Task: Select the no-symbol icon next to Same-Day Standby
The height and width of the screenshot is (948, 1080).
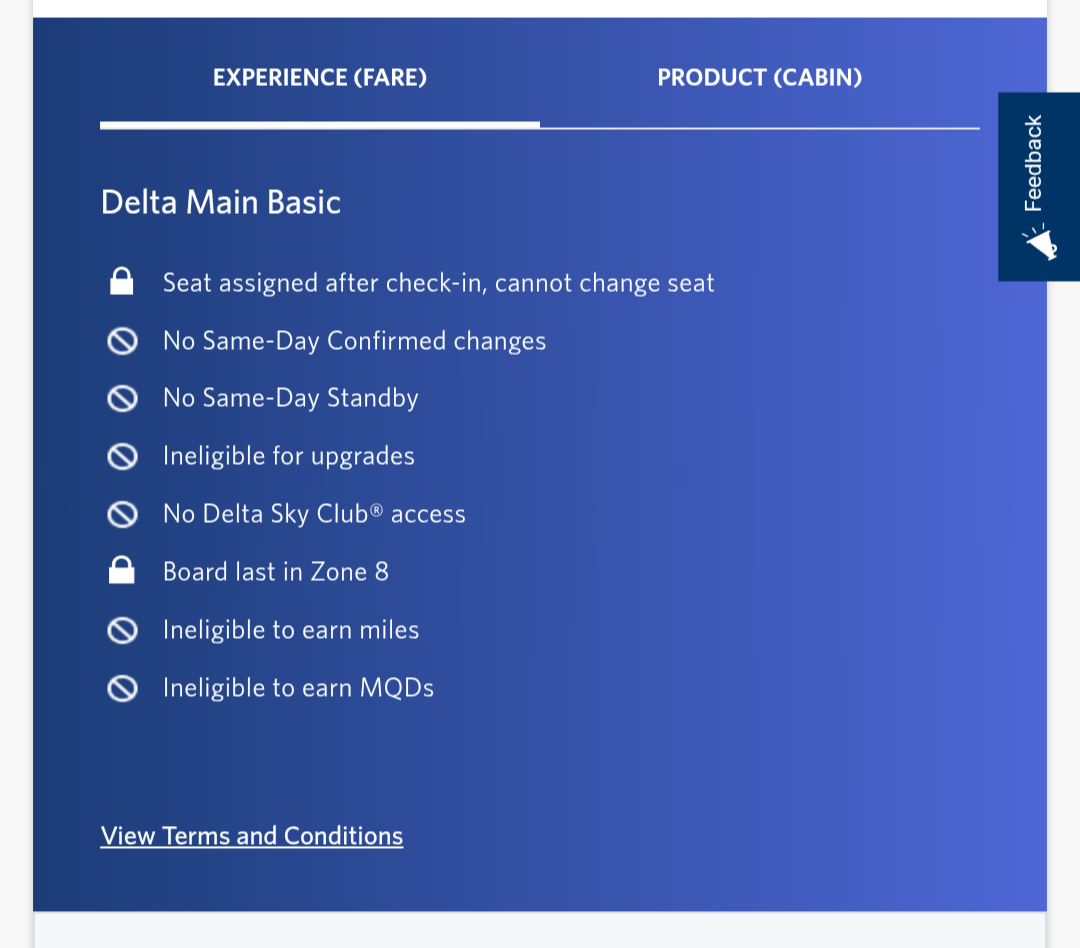Action: (x=121, y=398)
